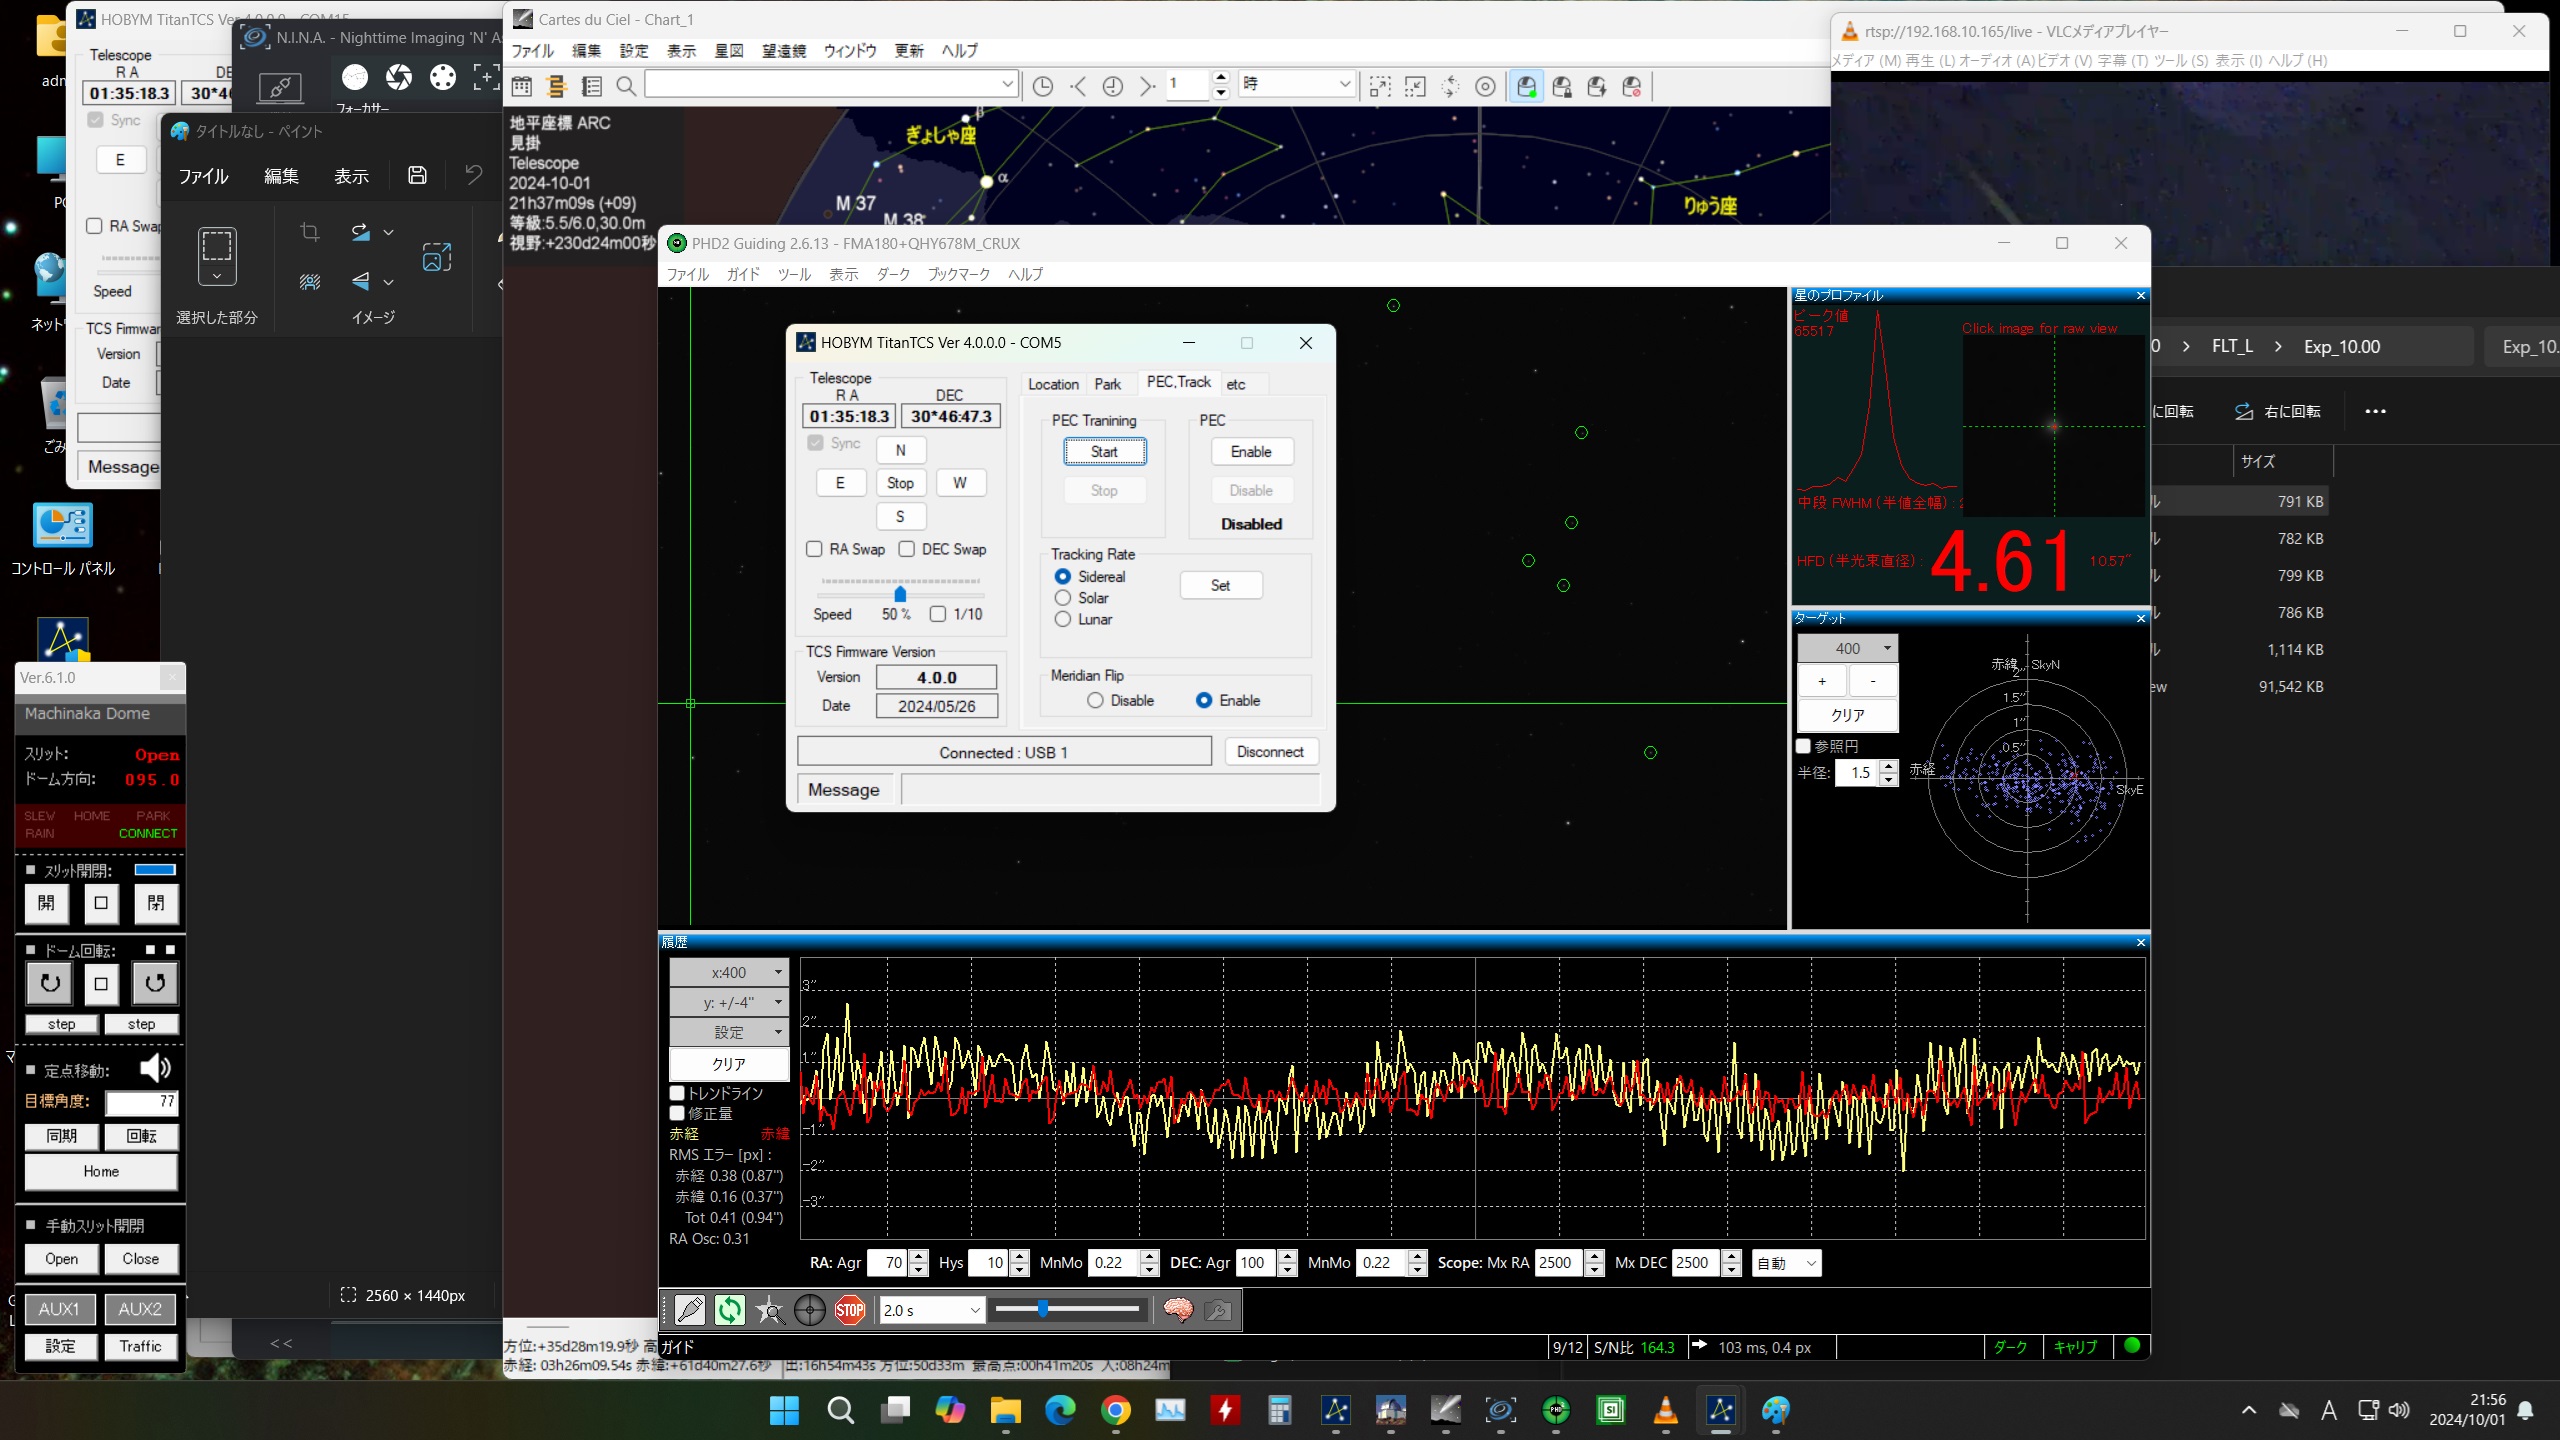
Task: Open x:400 scale dropdown in PHD2 history
Action: click(x=729, y=972)
